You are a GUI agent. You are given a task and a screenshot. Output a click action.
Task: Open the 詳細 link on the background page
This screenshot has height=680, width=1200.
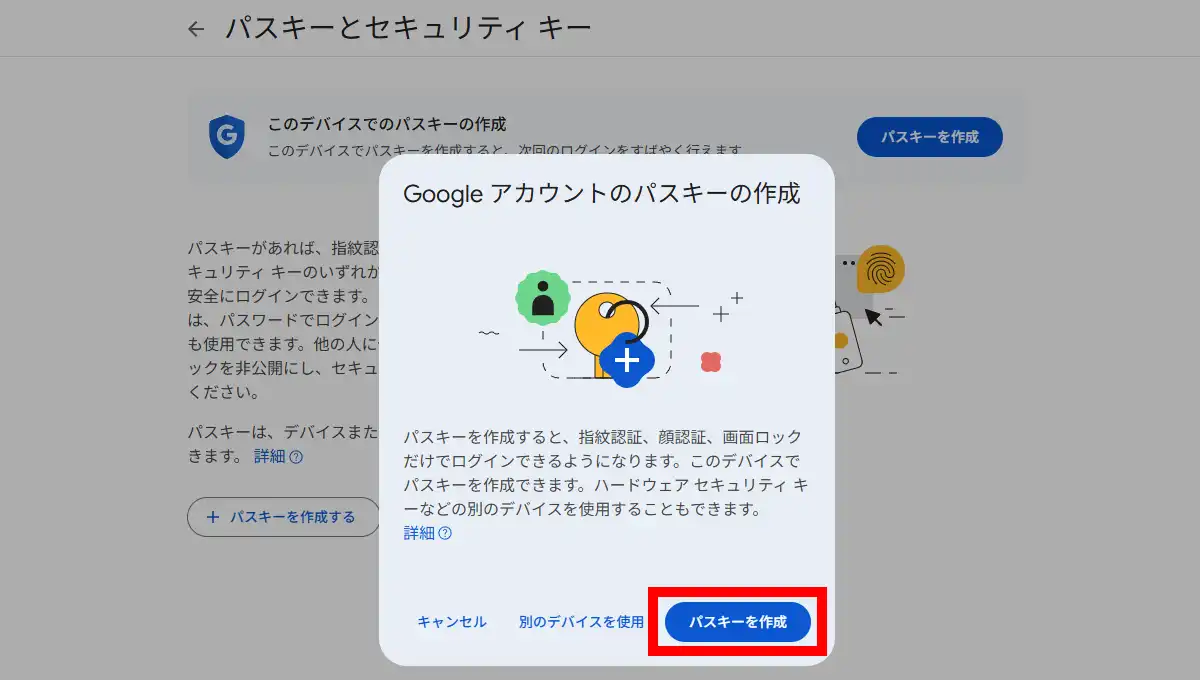278,456
